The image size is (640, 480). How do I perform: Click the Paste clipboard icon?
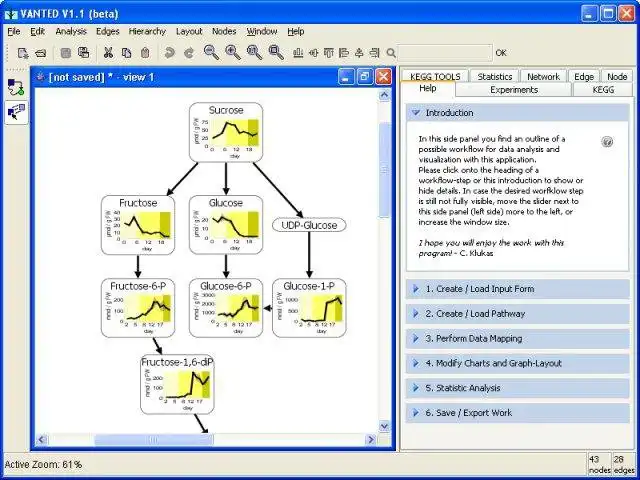[145, 53]
